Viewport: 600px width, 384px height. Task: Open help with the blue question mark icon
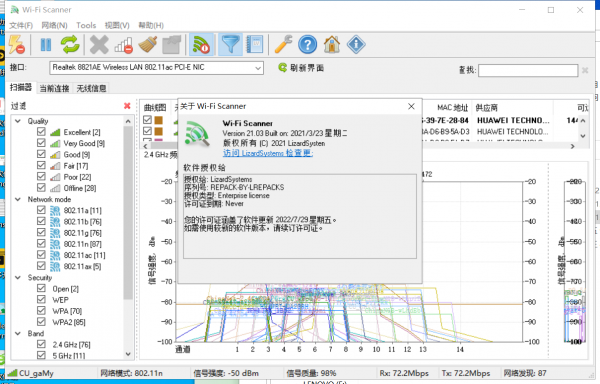point(308,45)
